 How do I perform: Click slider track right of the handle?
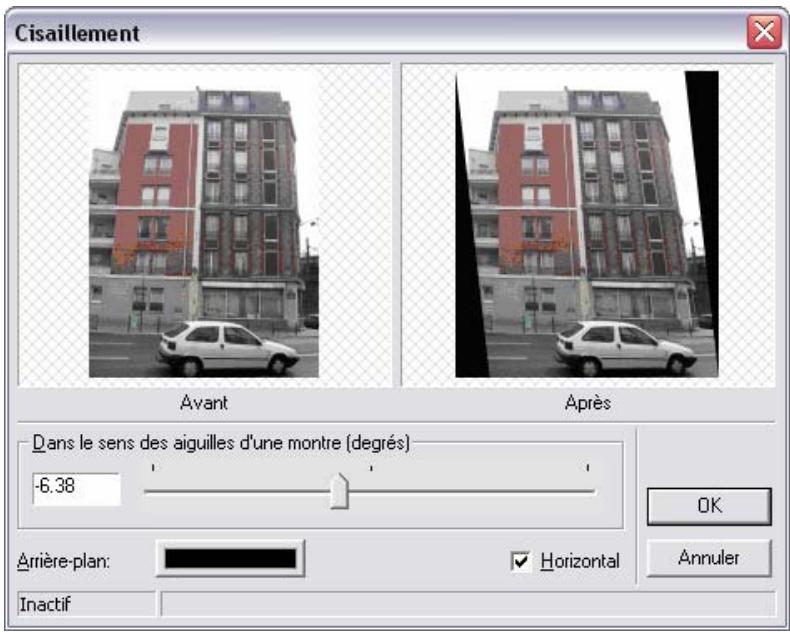click(470, 491)
